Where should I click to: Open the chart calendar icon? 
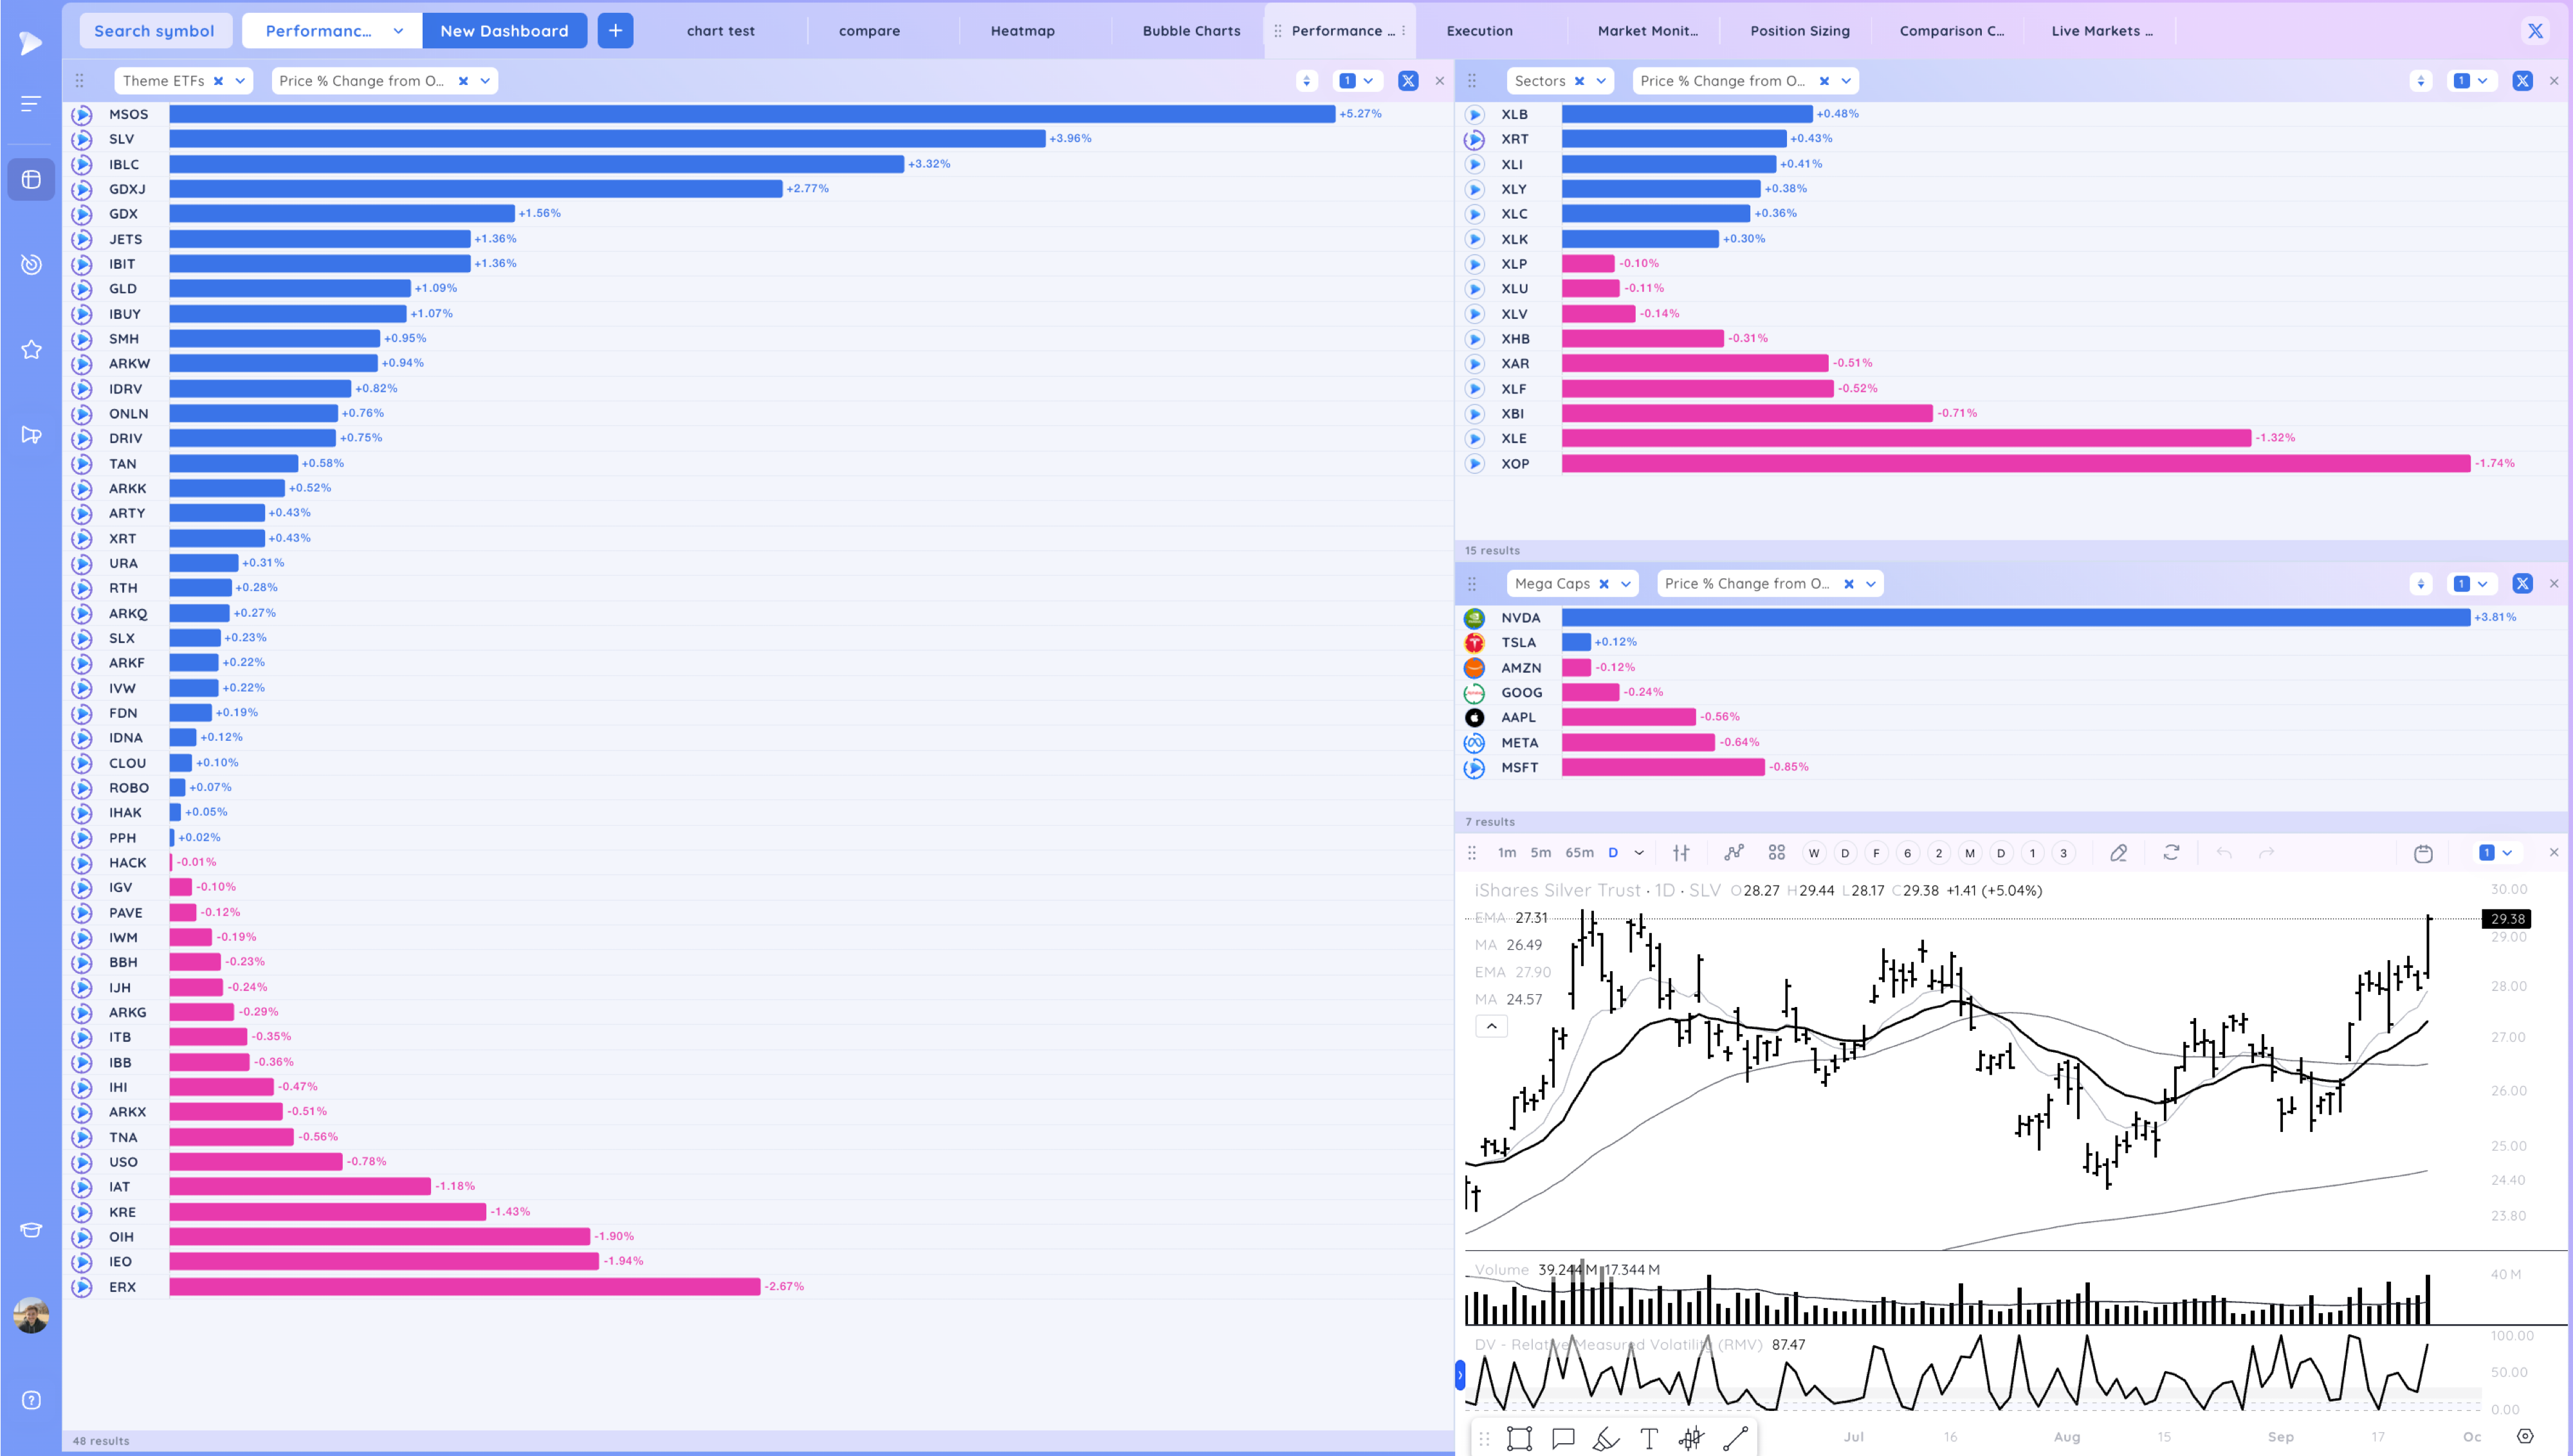coord(2423,853)
